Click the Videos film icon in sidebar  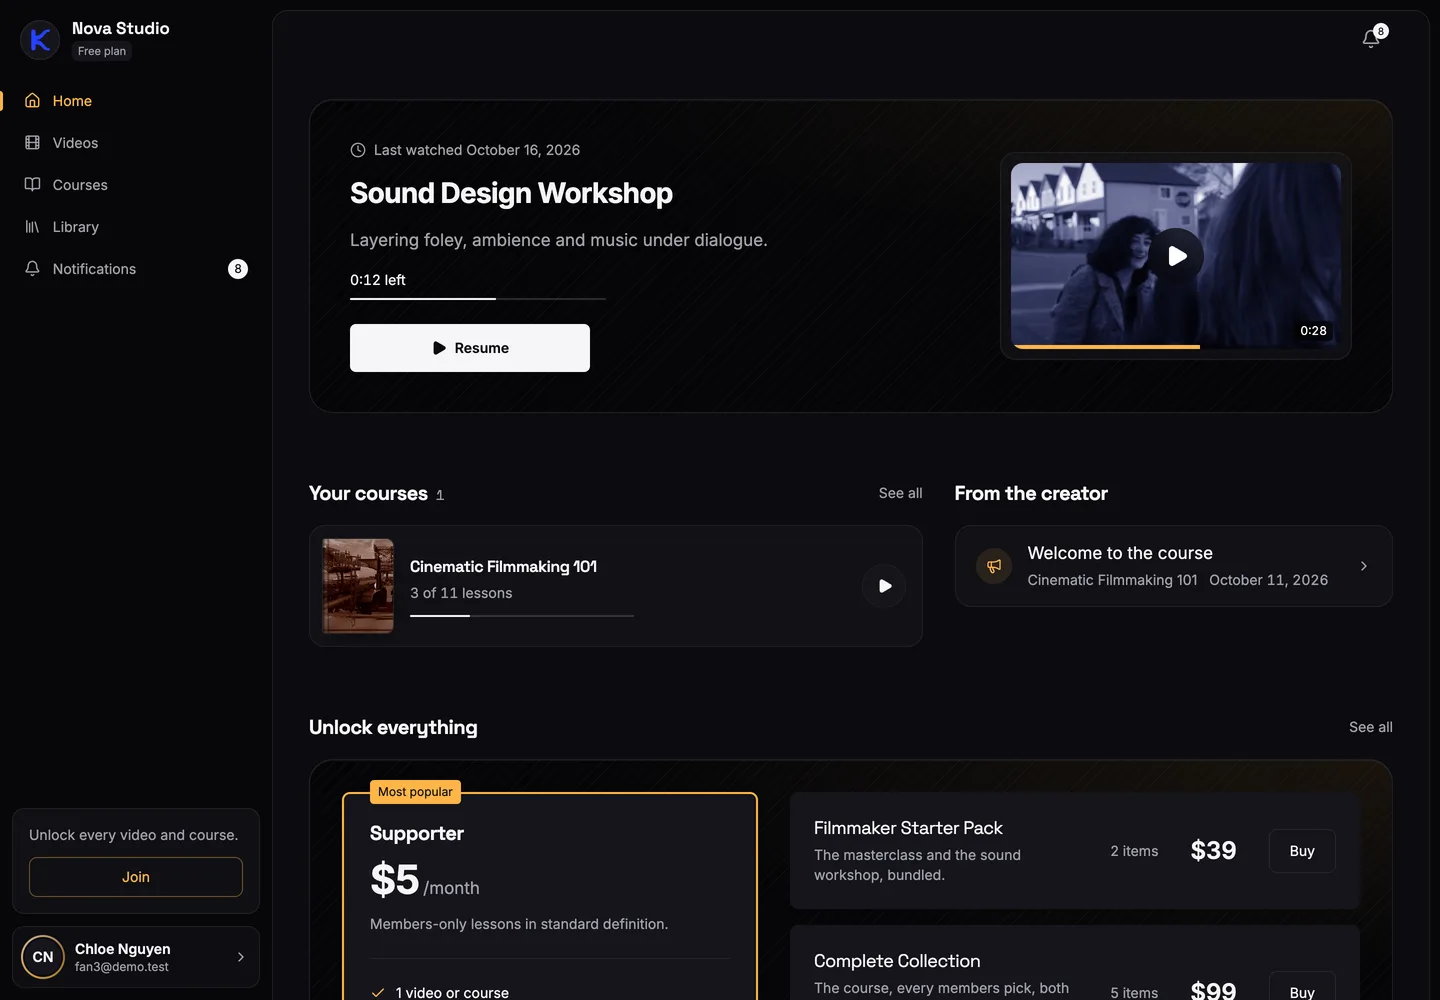point(33,143)
